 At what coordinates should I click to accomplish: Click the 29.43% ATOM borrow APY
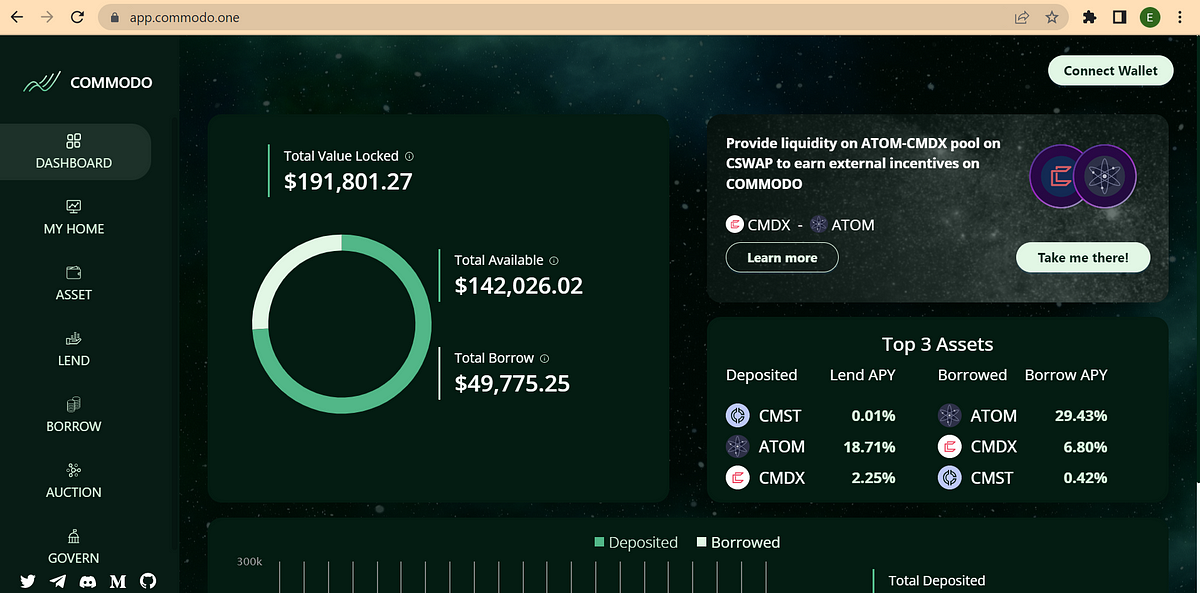point(1081,416)
